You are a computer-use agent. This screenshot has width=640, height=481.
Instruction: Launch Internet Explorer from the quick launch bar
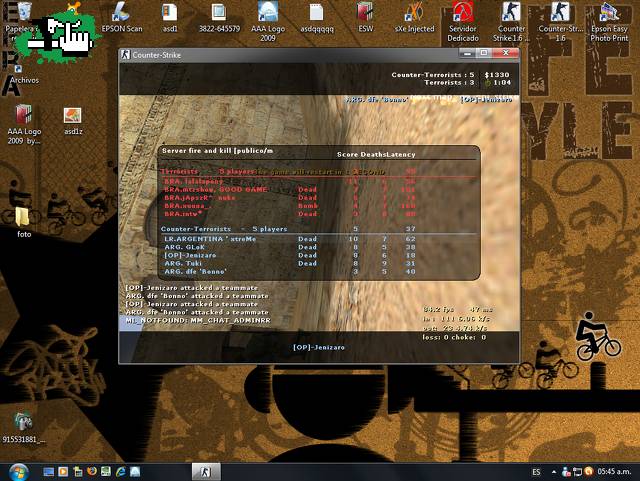[121, 472]
